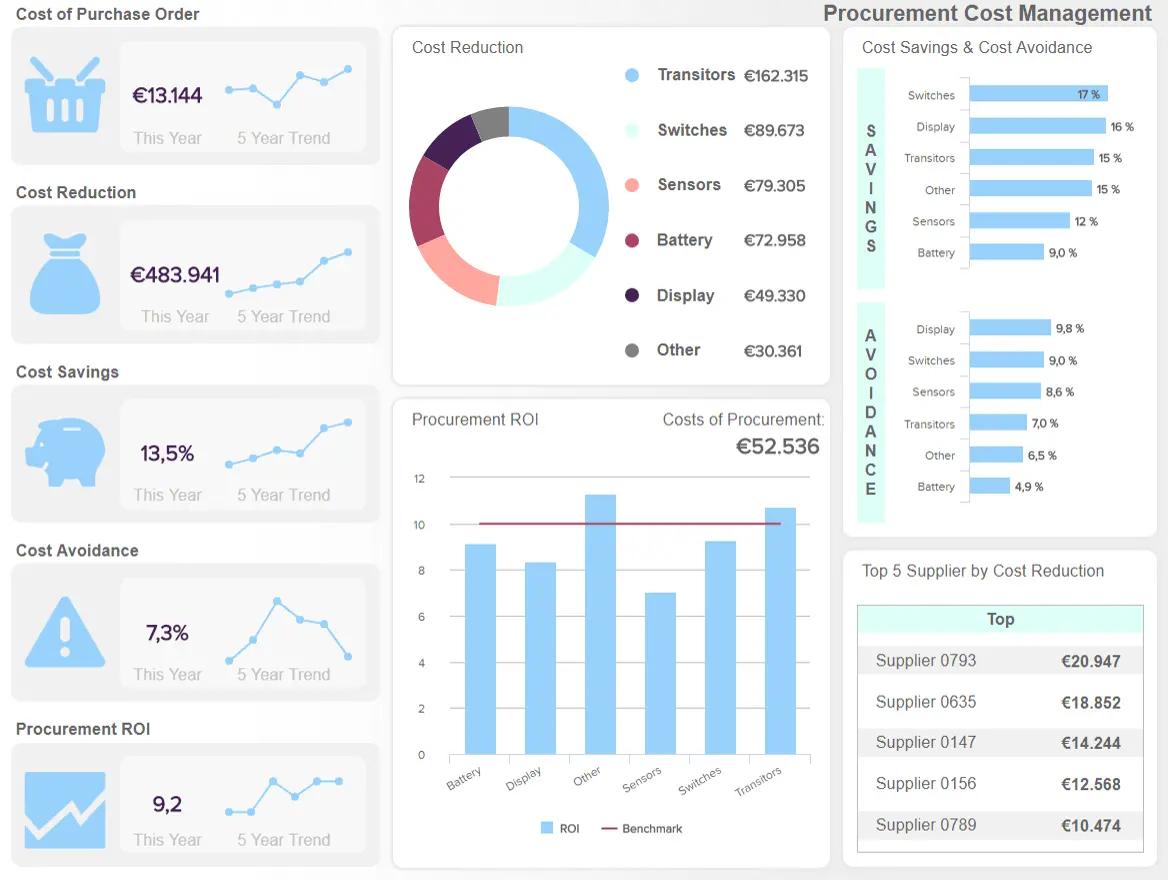
Task: Click the Battery €72.958 amount
Action: (774, 240)
